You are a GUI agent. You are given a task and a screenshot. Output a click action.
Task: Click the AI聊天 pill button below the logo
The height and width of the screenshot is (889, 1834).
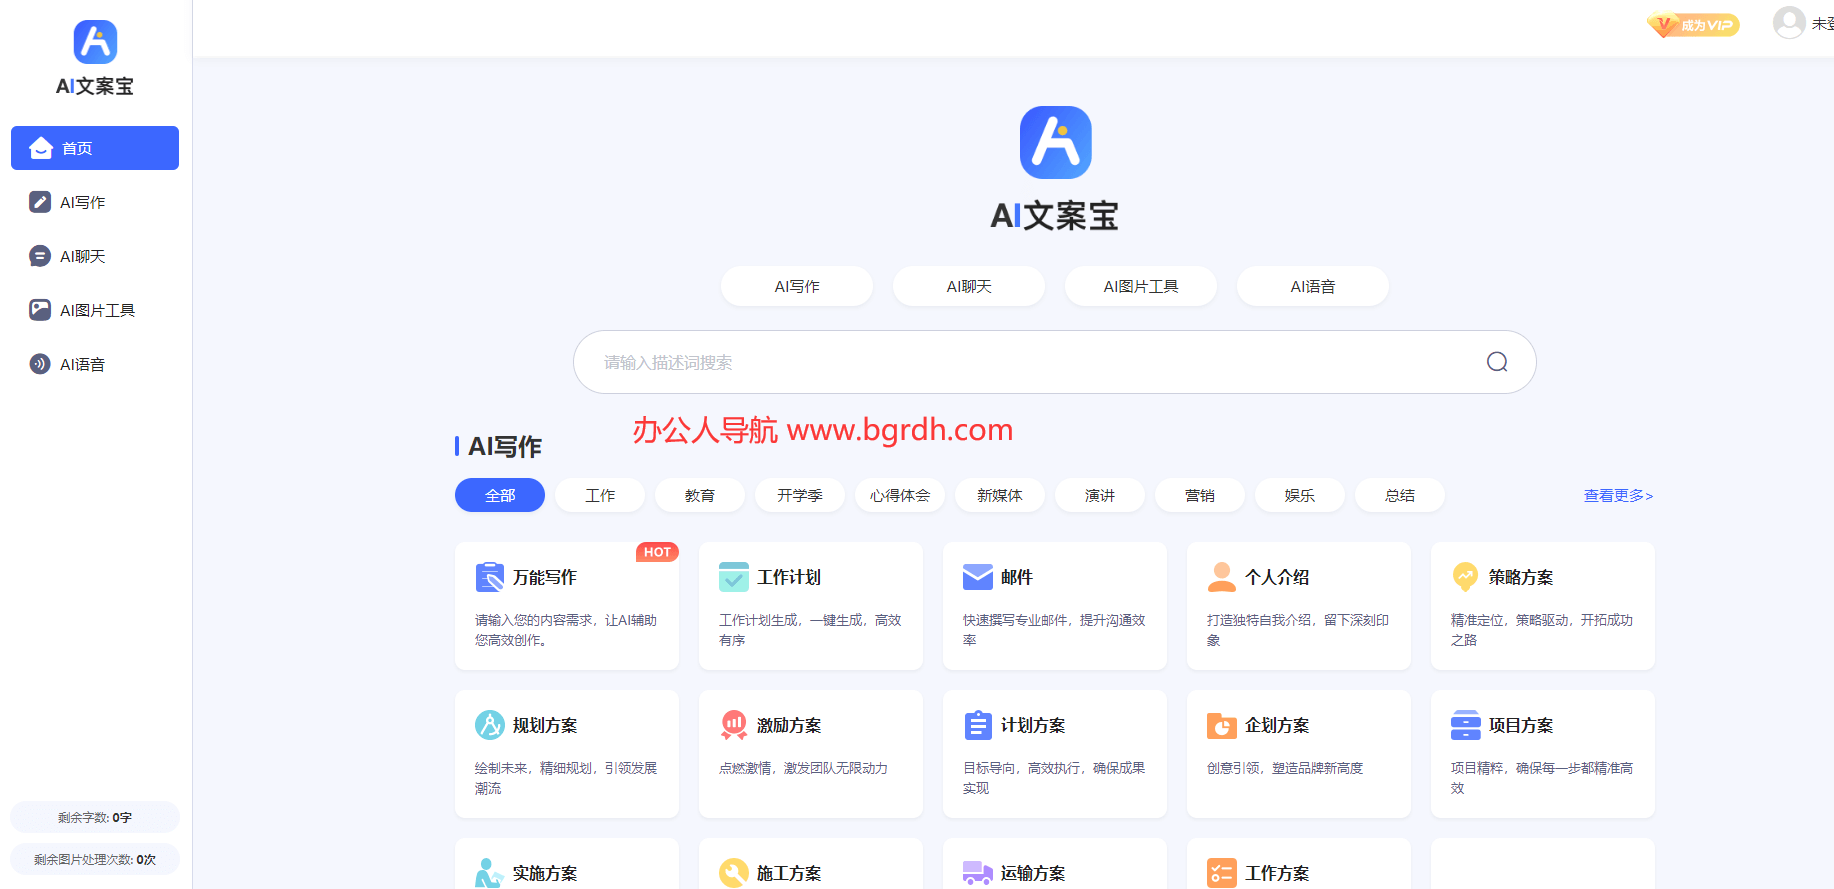coord(969,286)
